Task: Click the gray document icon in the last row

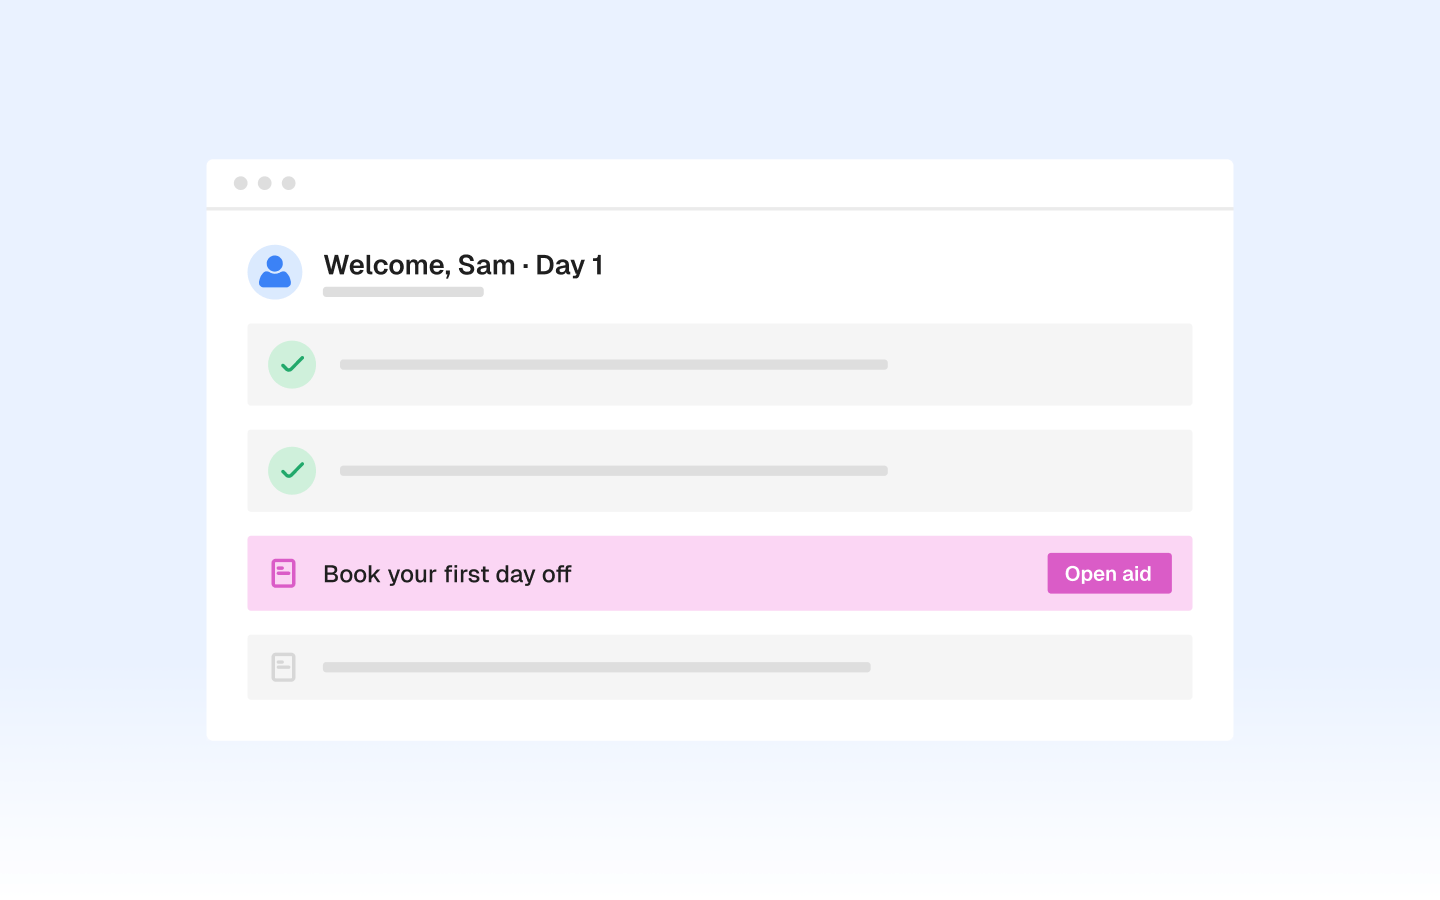Action: 284,667
